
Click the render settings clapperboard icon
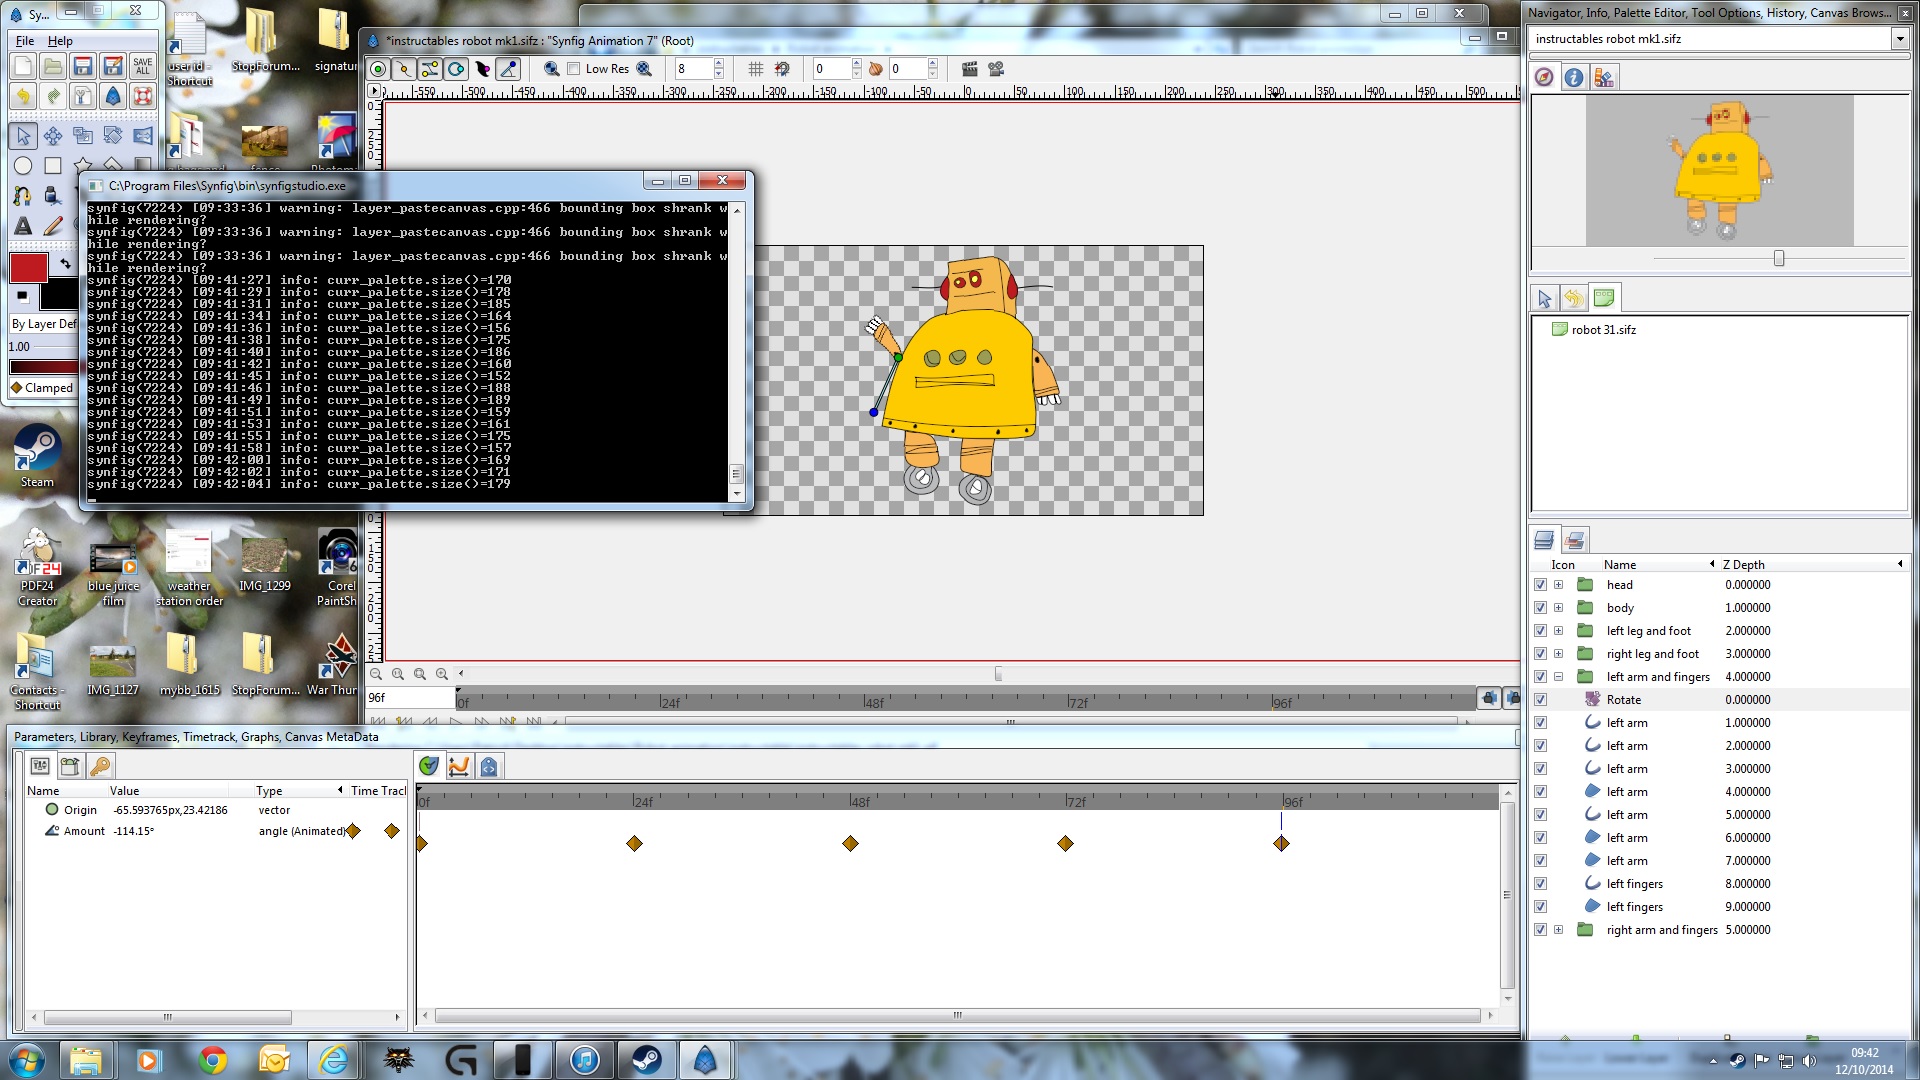coord(969,69)
